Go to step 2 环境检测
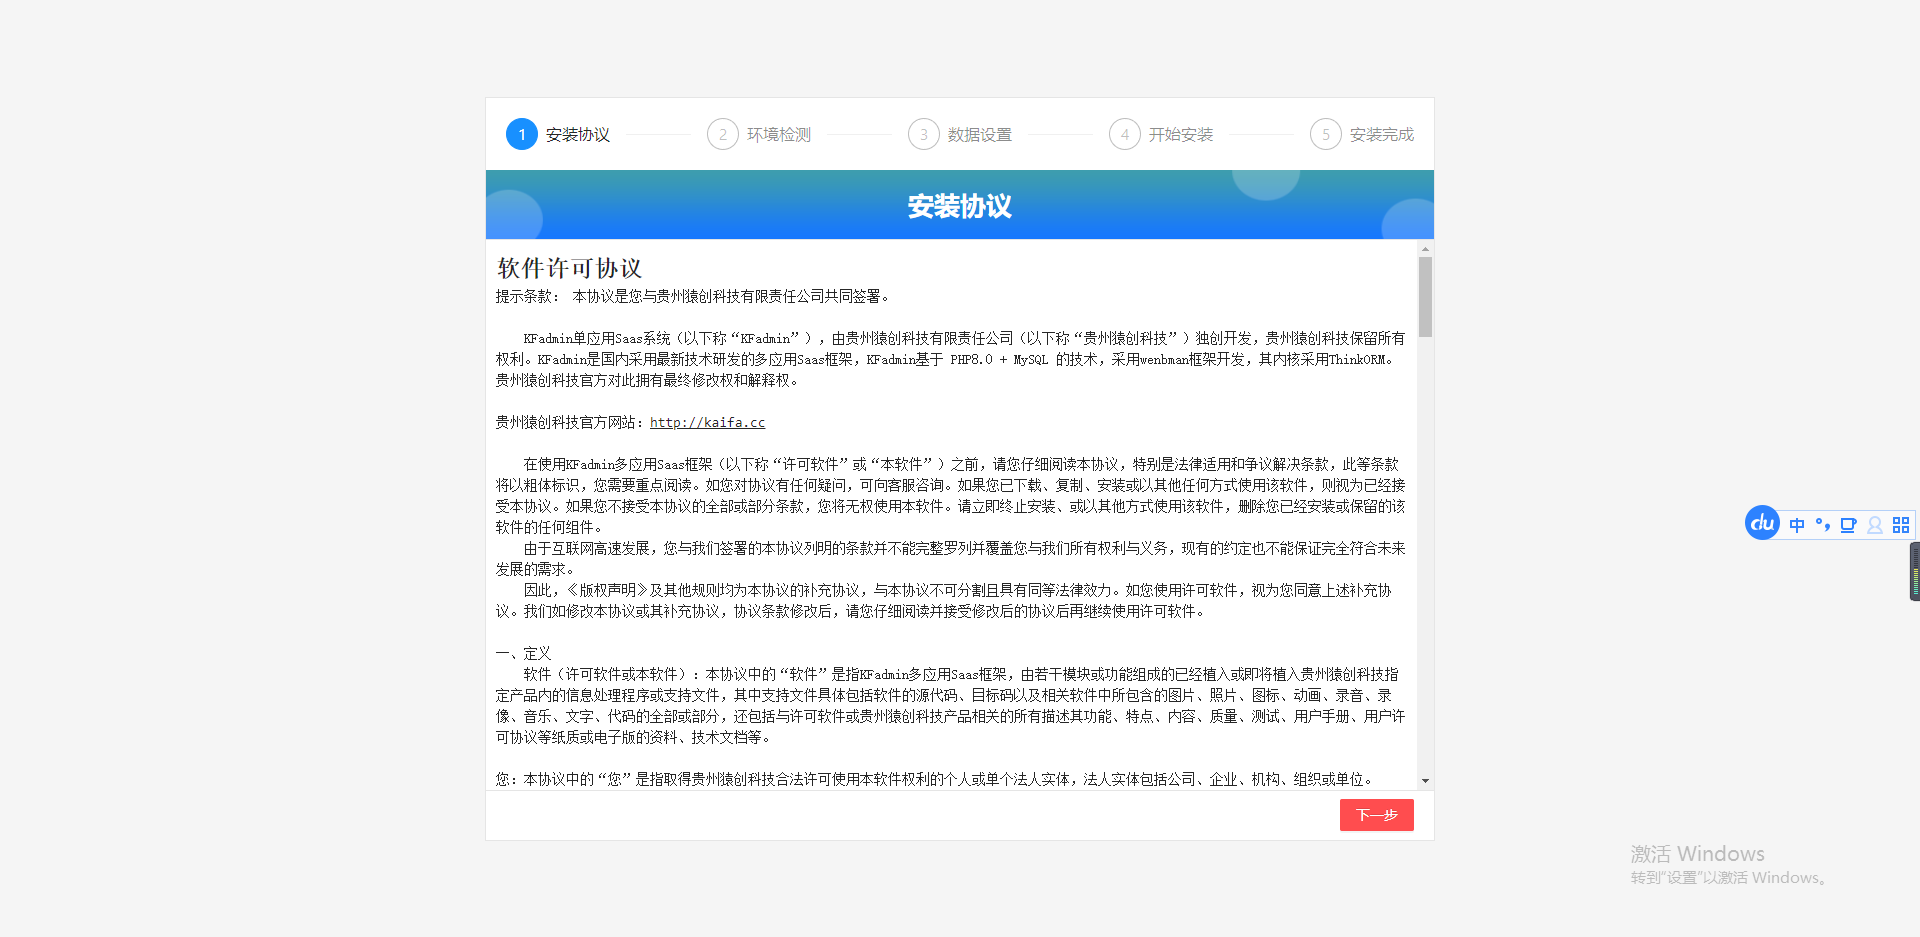Viewport: 1920px width, 937px height. pos(759,134)
